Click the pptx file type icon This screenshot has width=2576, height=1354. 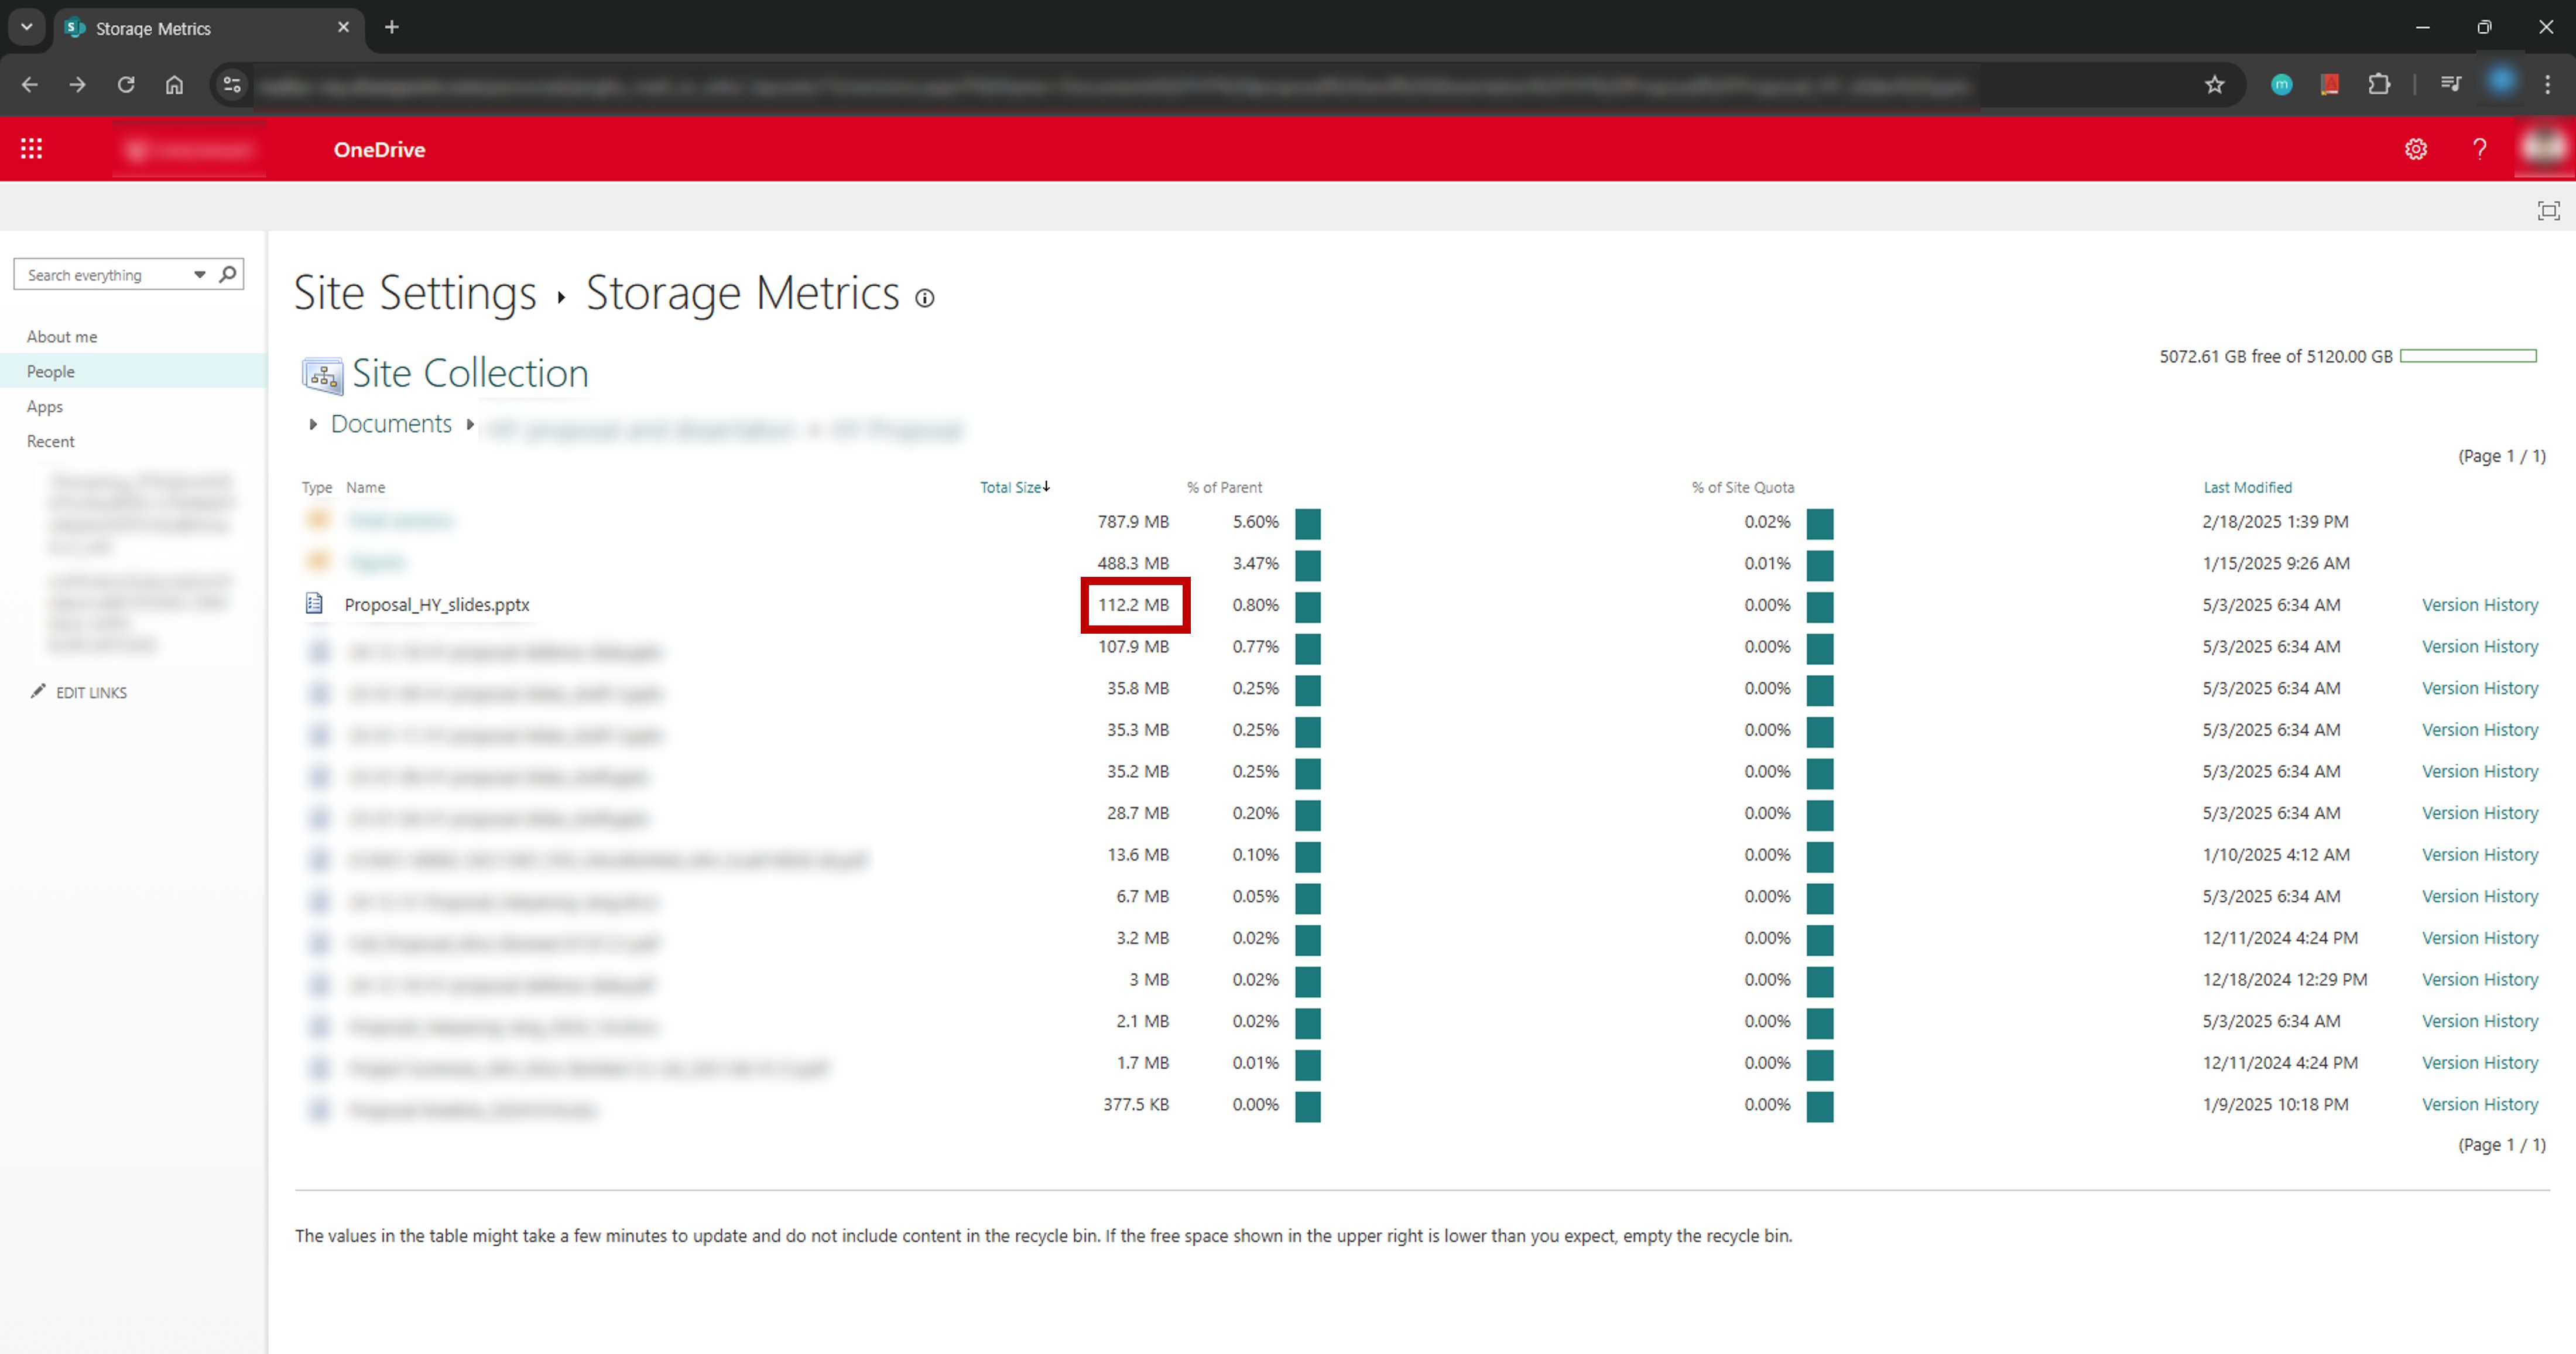tap(314, 603)
